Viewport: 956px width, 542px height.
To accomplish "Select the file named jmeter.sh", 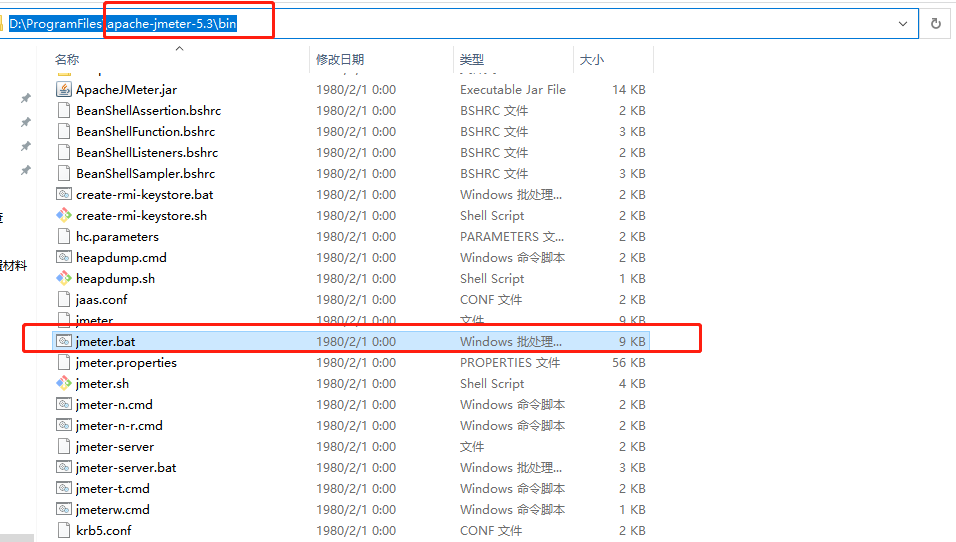I will pos(102,383).
